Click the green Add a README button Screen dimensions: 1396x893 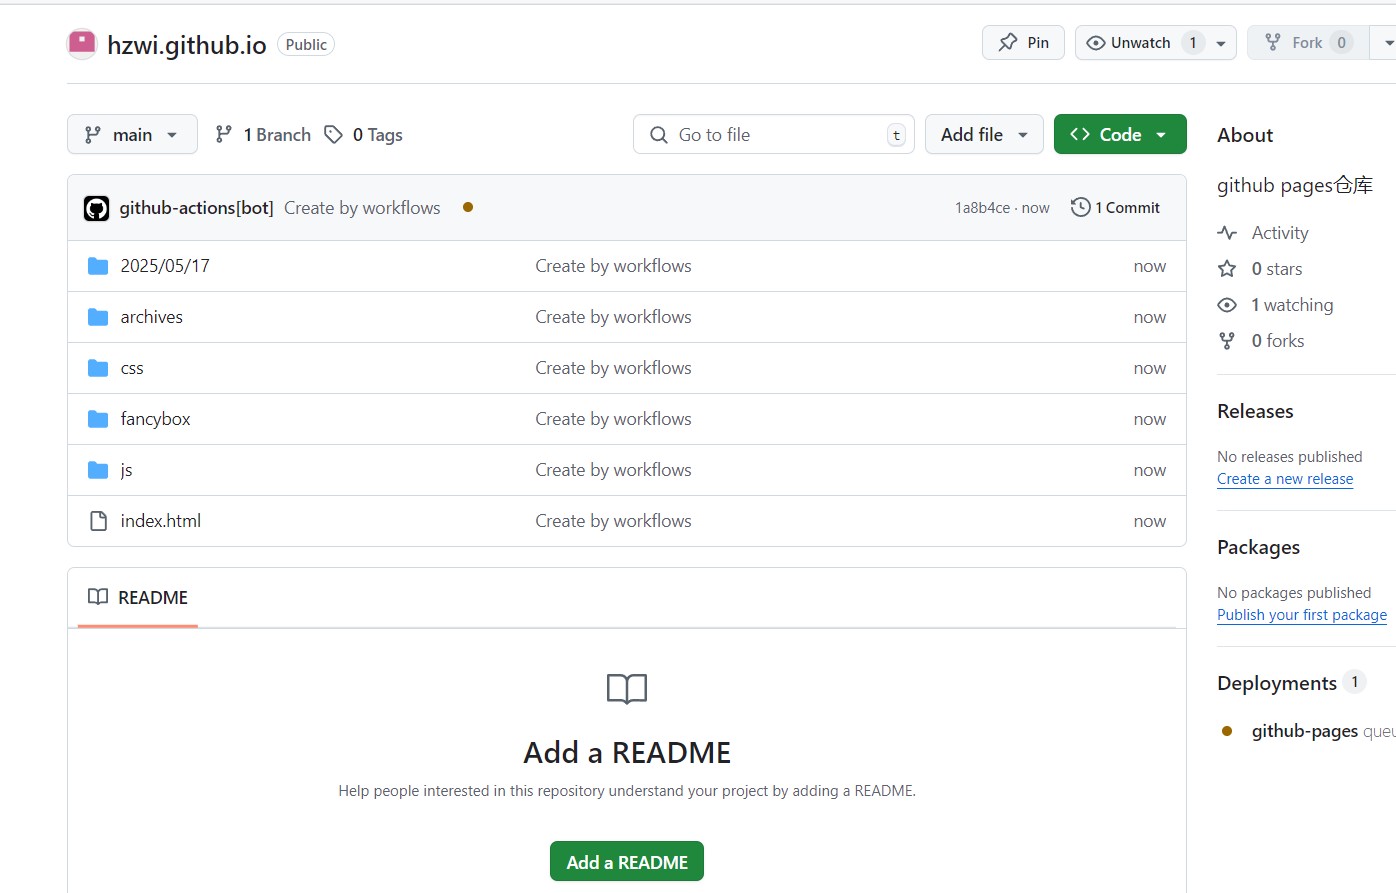click(x=627, y=862)
